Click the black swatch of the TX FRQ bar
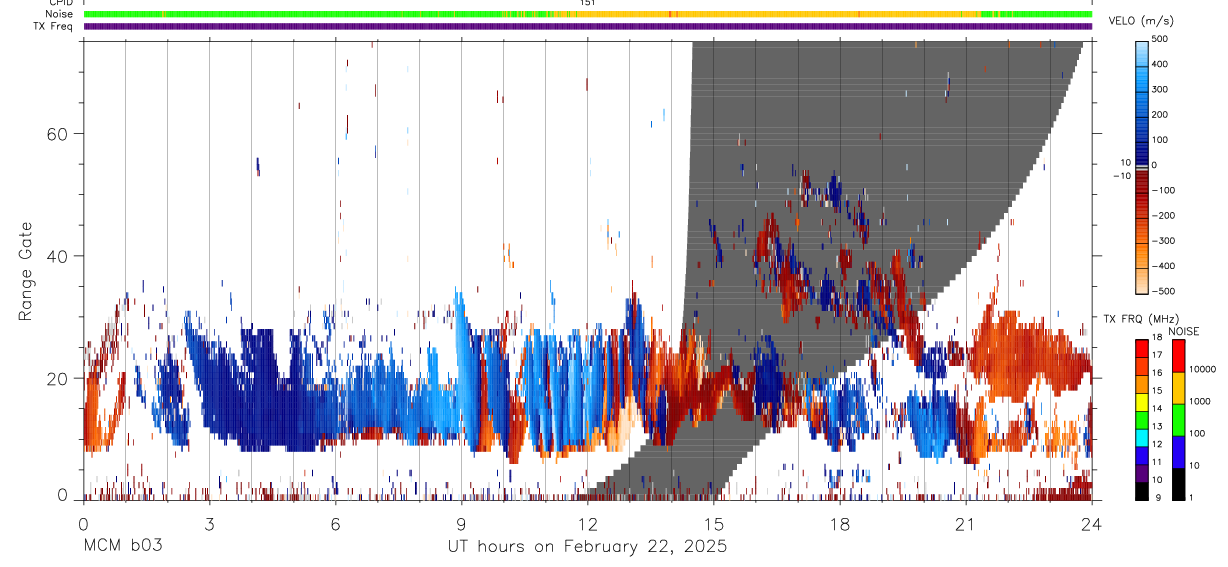 click(1142, 491)
